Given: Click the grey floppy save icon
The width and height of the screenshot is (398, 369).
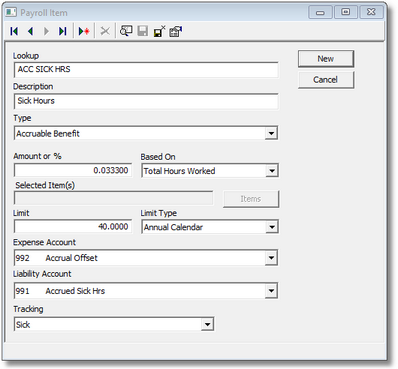Looking at the screenshot, I should (x=143, y=31).
